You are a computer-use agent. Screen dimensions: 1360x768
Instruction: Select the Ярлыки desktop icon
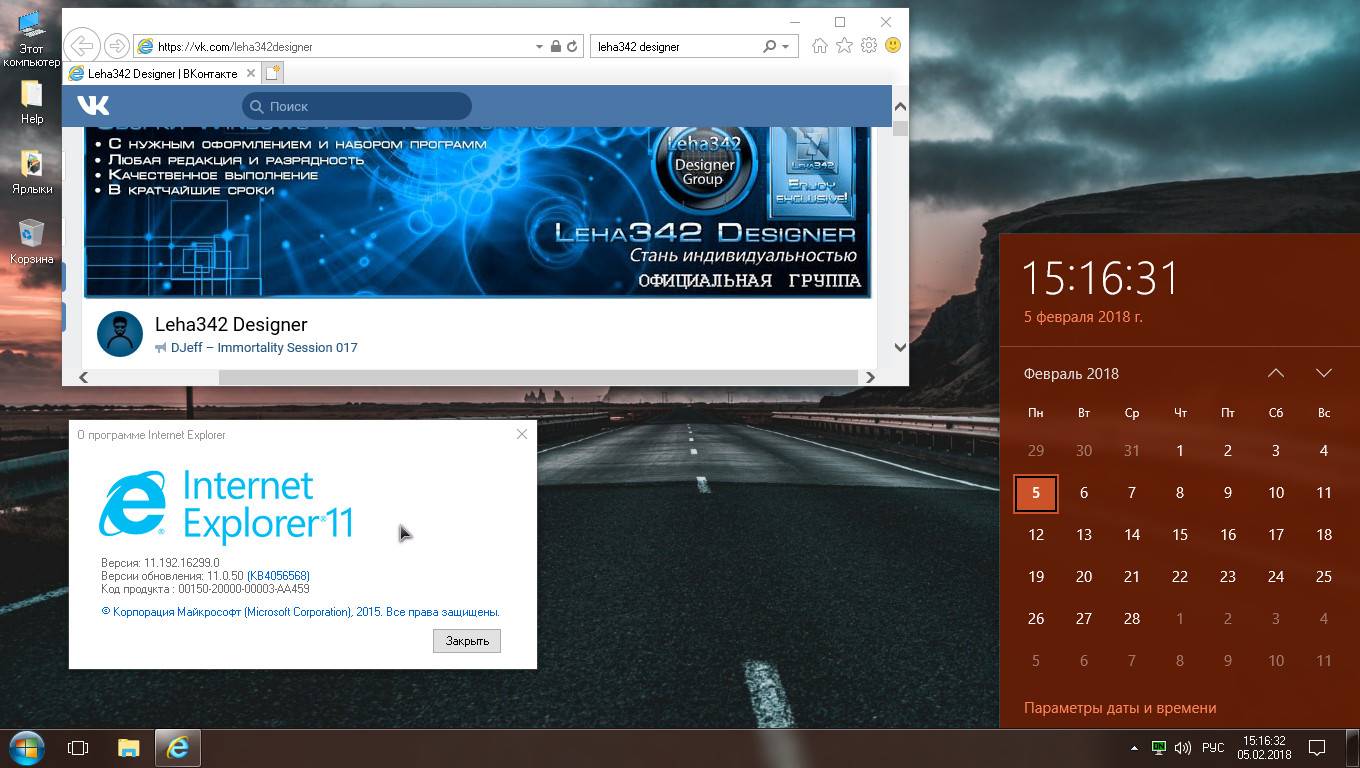pyautogui.click(x=32, y=172)
